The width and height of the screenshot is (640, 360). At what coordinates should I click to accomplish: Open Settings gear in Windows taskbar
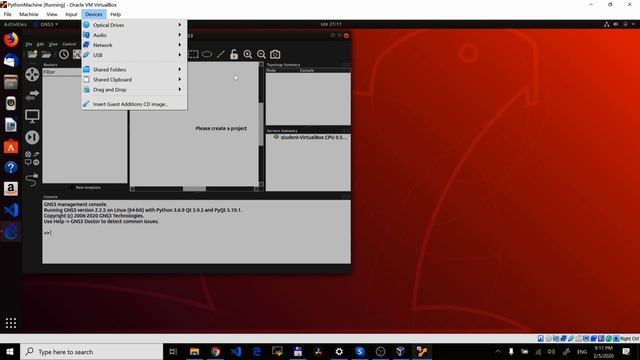point(339,352)
